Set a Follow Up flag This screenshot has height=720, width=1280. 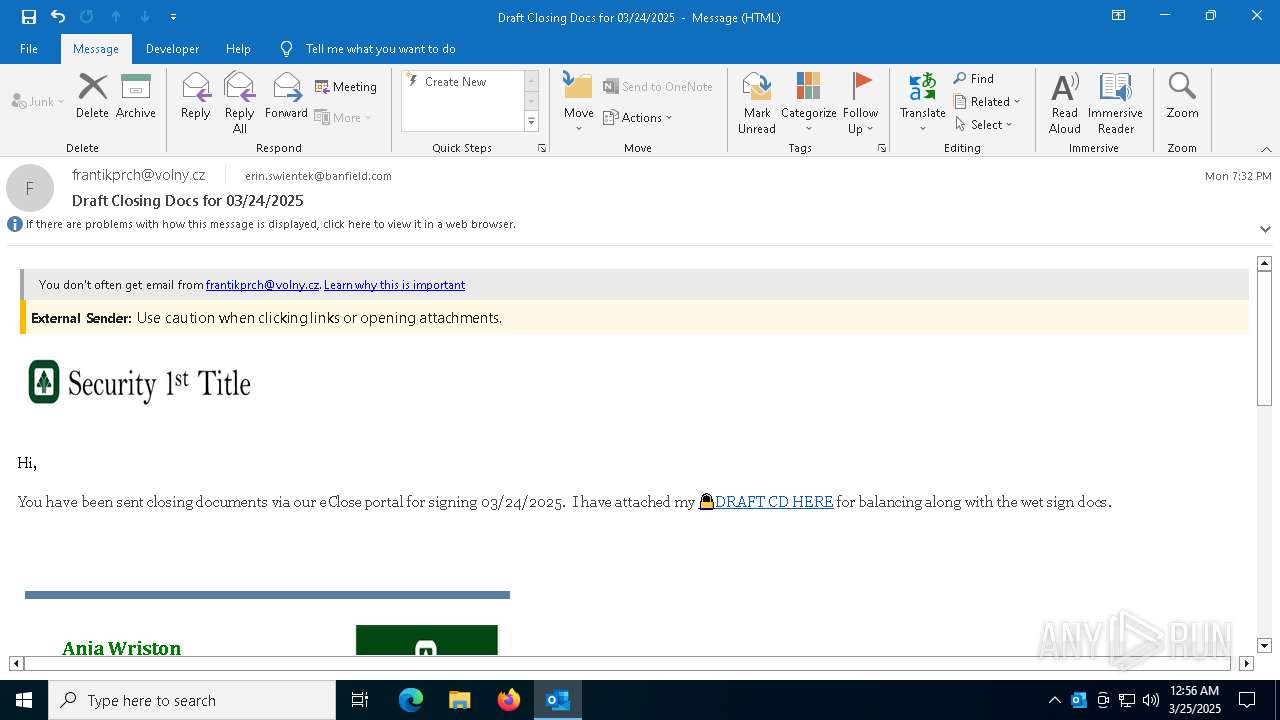click(x=860, y=103)
